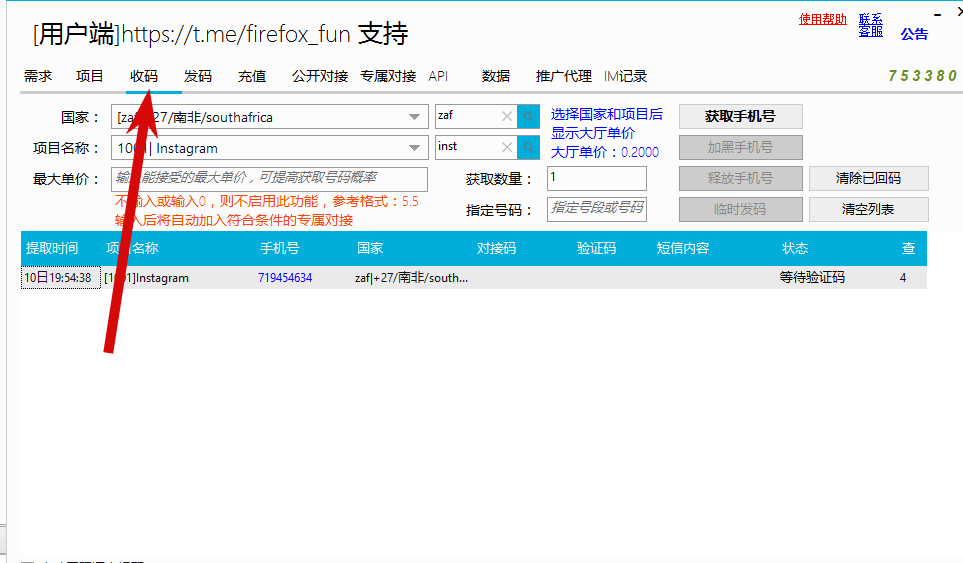Focus the 指定号码 input field
This screenshot has height=563, width=963.
pos(596,209)
